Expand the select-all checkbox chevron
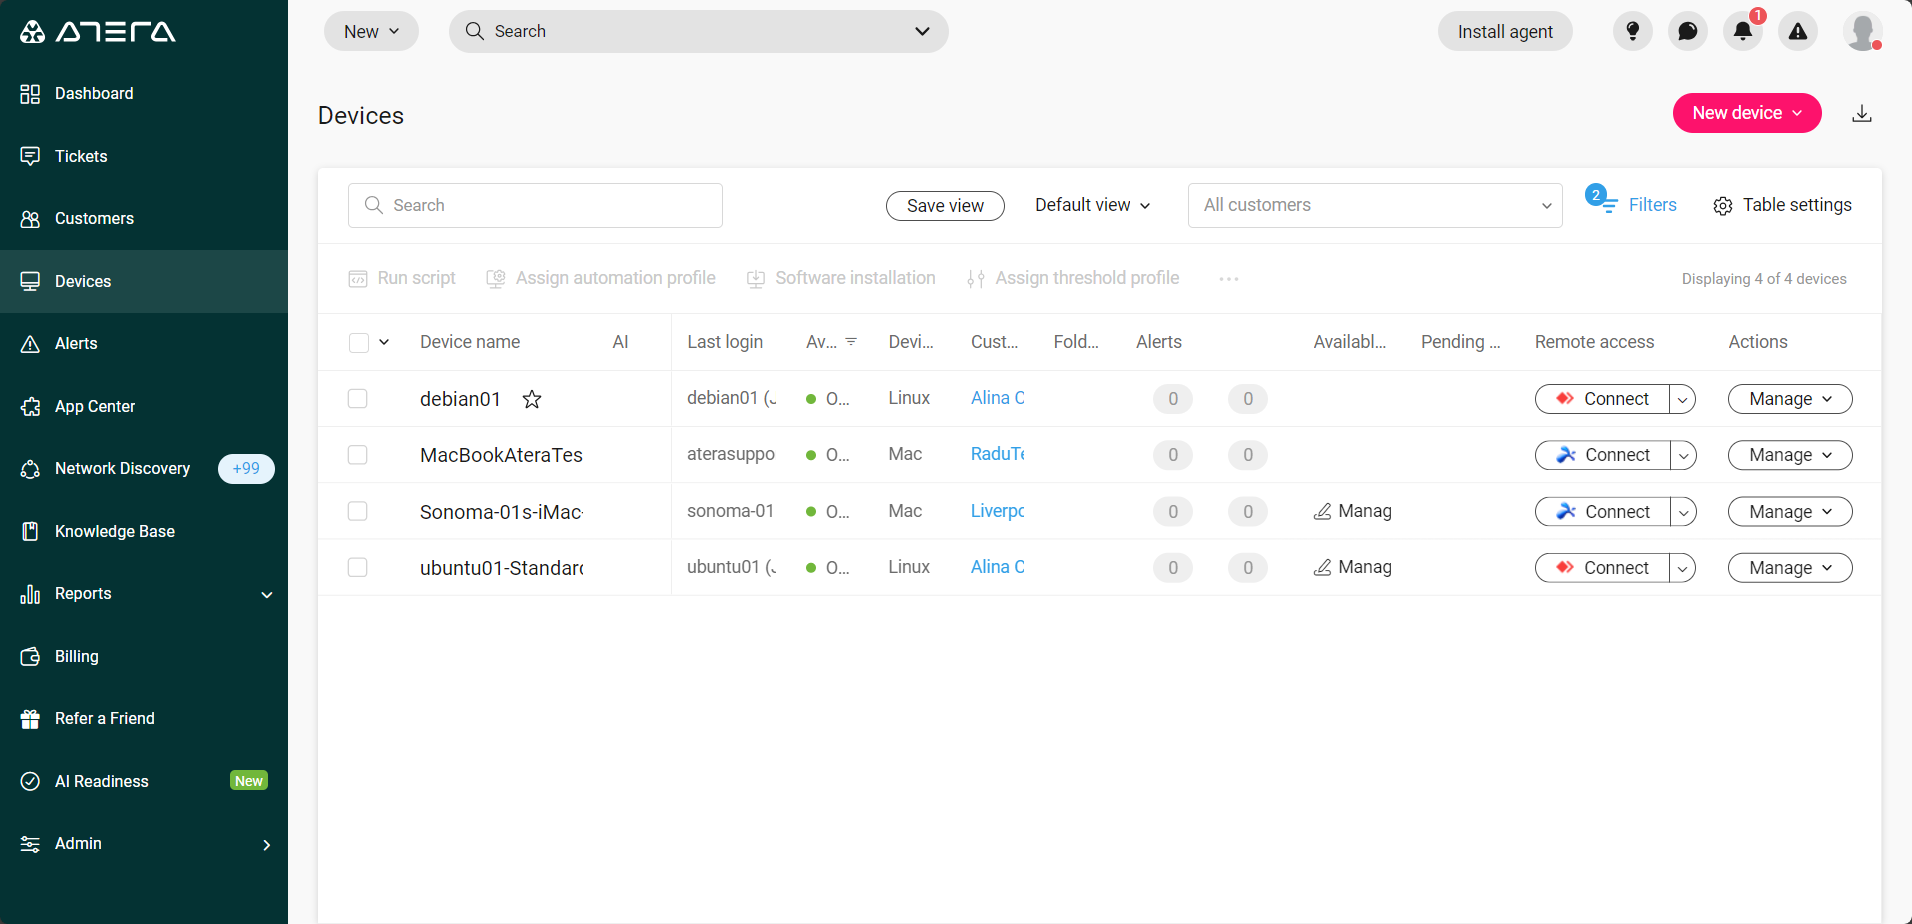 coord(384,342)
